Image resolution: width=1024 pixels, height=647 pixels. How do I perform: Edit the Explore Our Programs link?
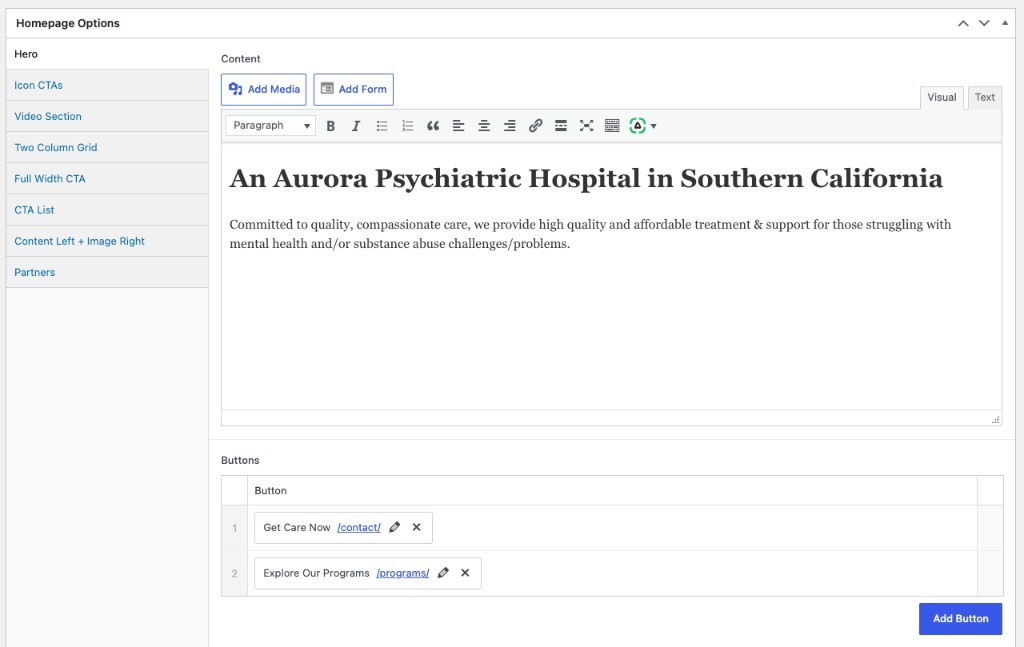point(443,573)
